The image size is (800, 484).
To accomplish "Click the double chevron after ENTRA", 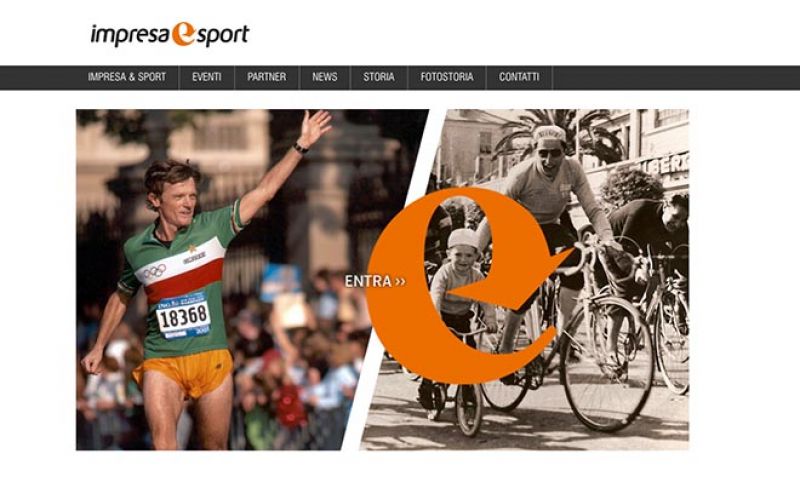I will click(400, 282).
